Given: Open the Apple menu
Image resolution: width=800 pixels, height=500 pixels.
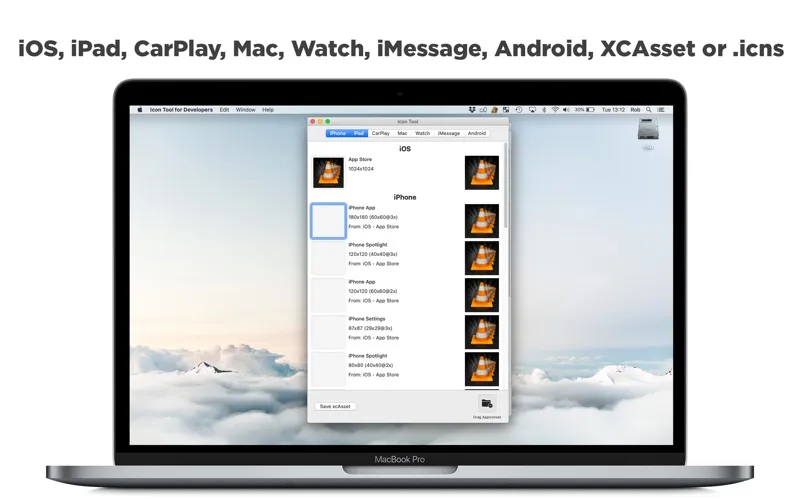Looking at the screenshot, I should point(140,110).
